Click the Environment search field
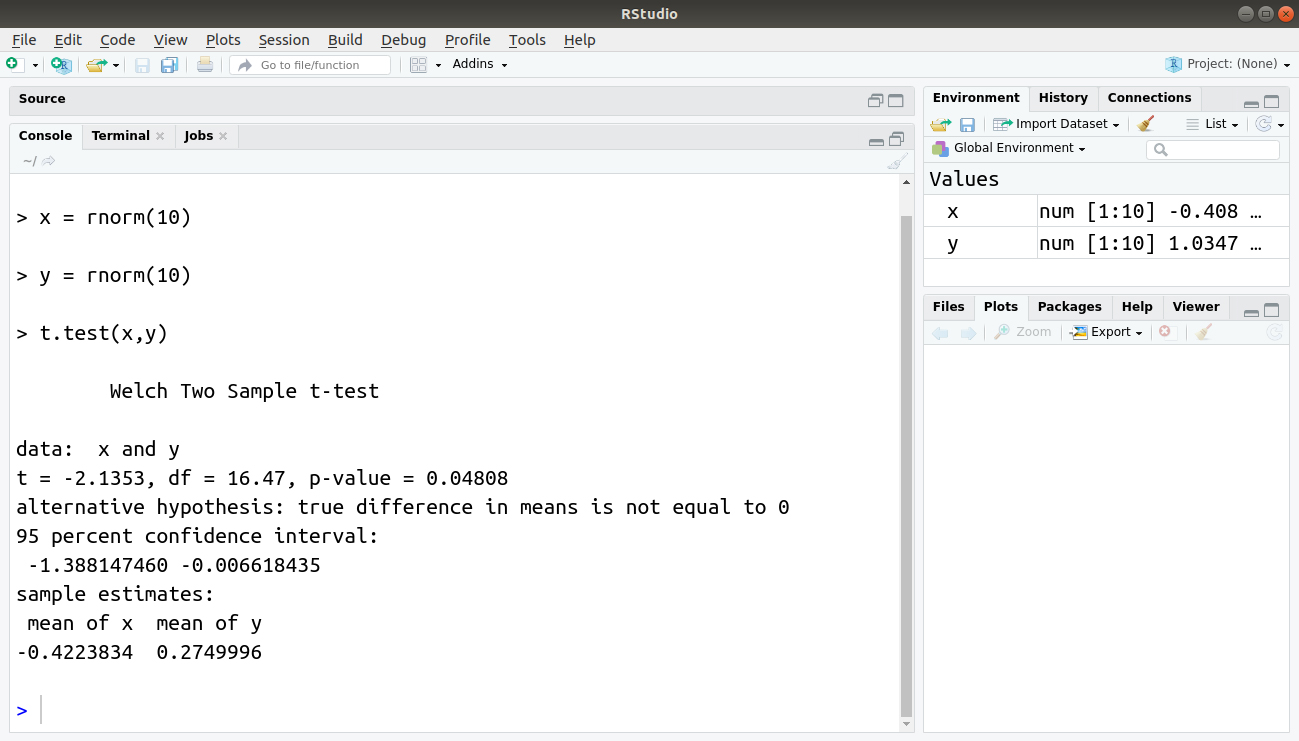Viewport: 1299px width, 741px height. point(1212,148)
